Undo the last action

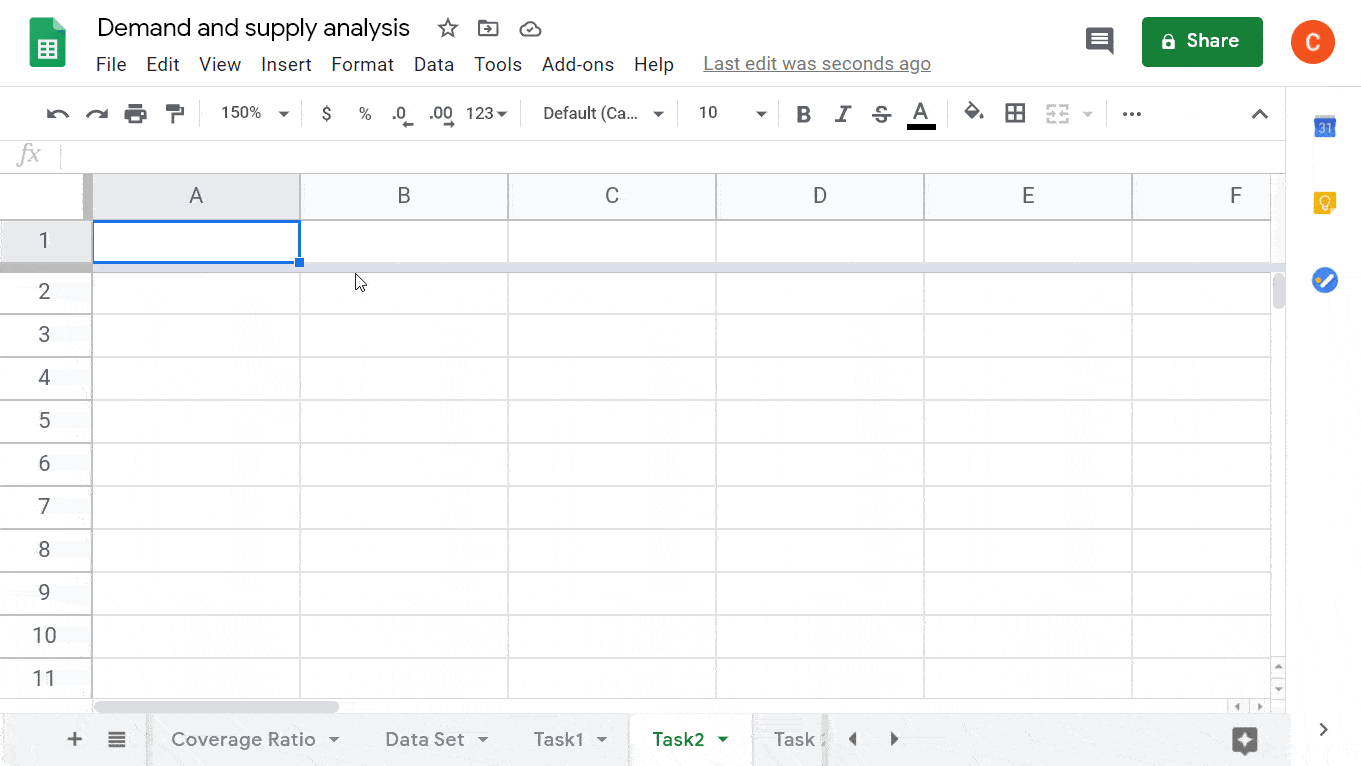[58, 114]
